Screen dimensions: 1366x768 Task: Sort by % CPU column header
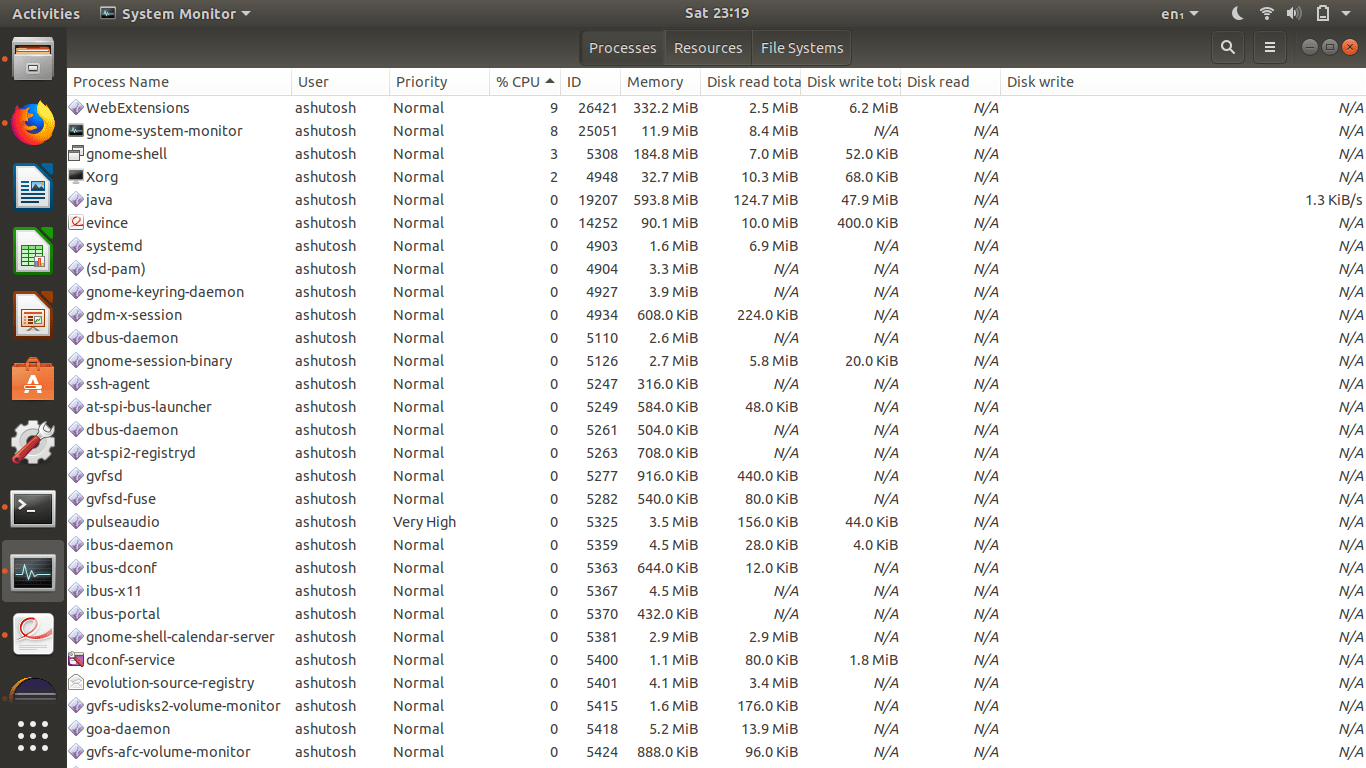(x=525, y=82)
